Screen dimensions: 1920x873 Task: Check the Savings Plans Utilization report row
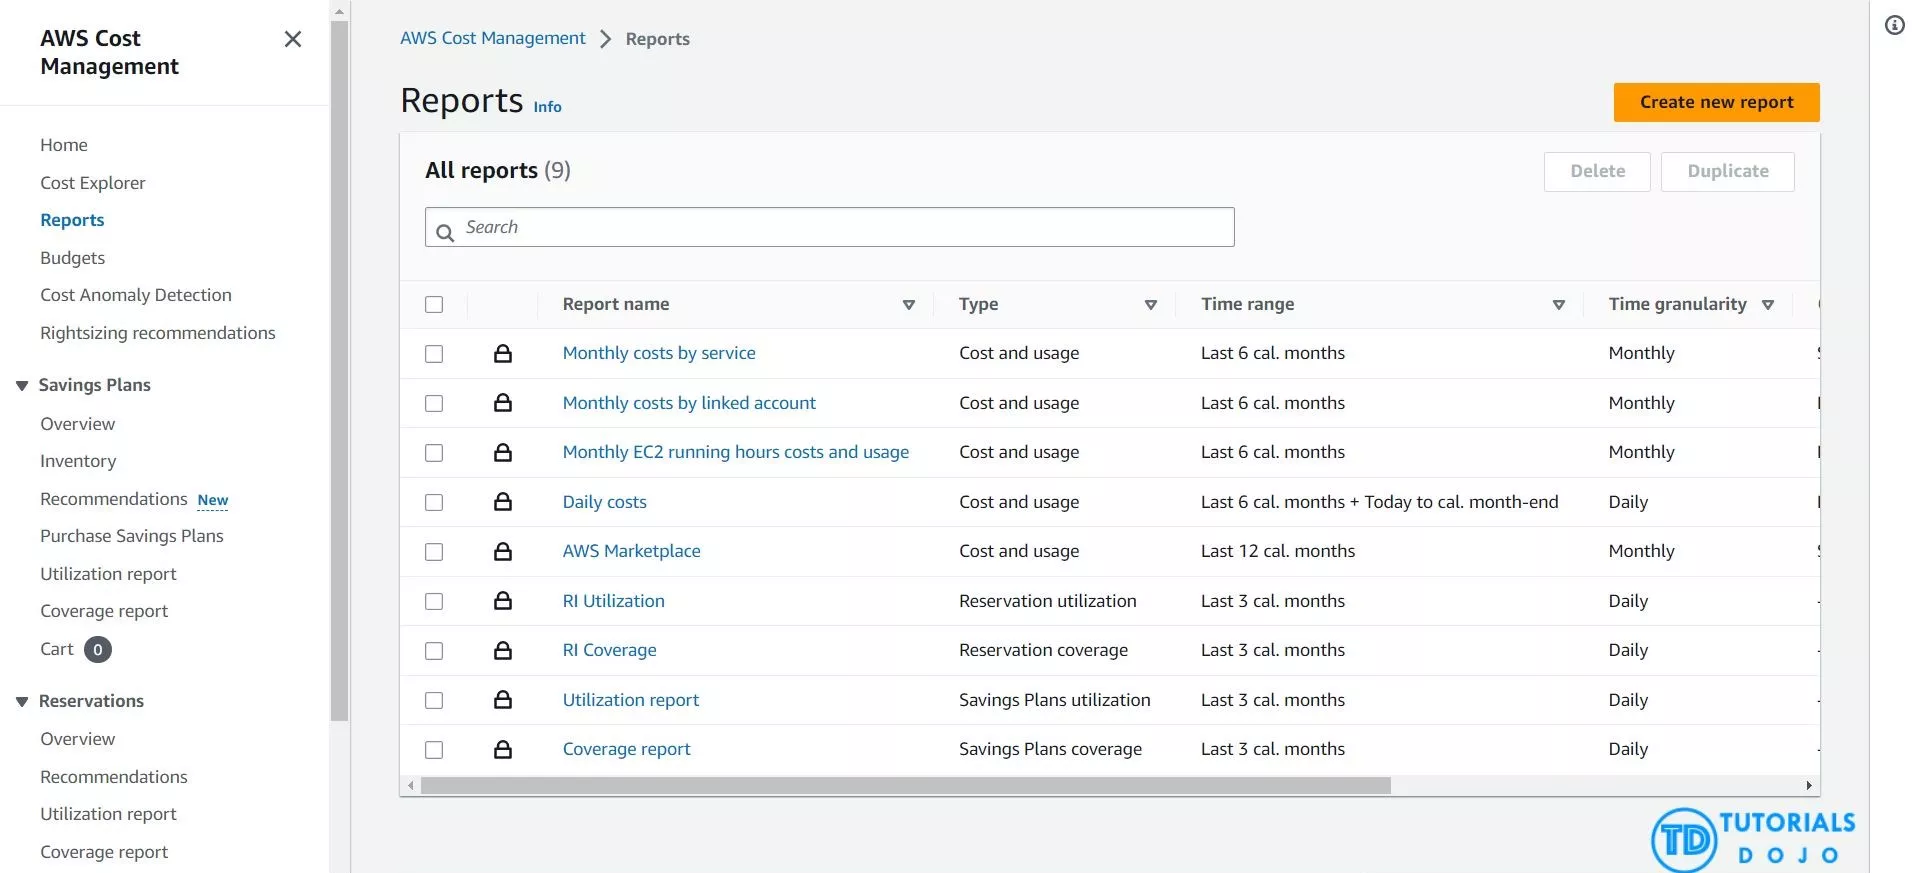pyautogui.click(x=434, y=700)
